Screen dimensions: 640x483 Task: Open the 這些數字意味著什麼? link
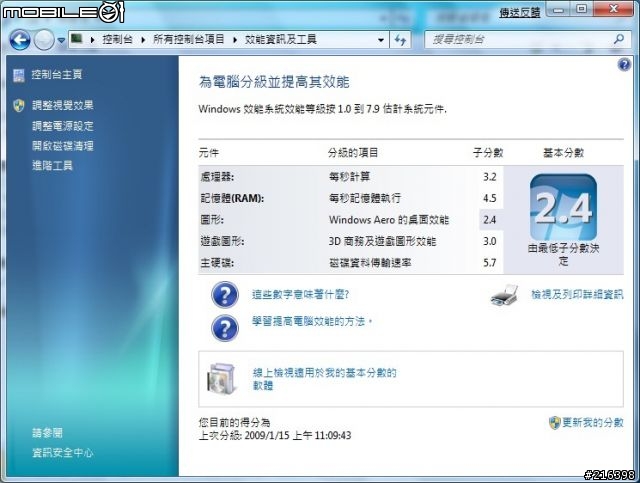point(300,294)
